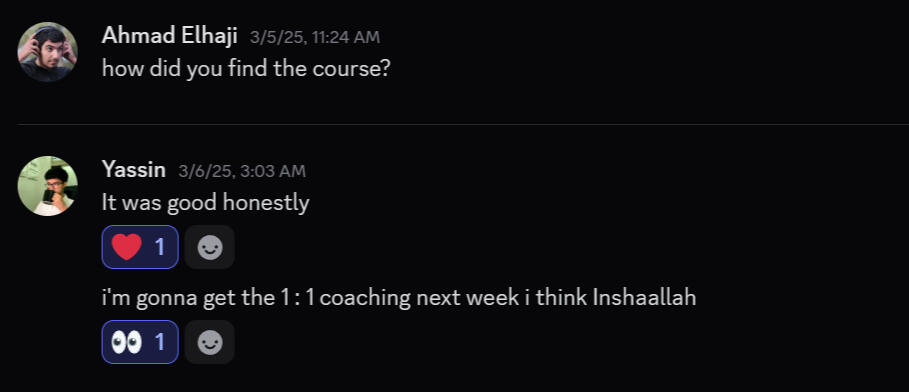The width and height of the screenshot is (909, 392).
Task: Select the message "It was good honestly"
Action: coord(205,203)
